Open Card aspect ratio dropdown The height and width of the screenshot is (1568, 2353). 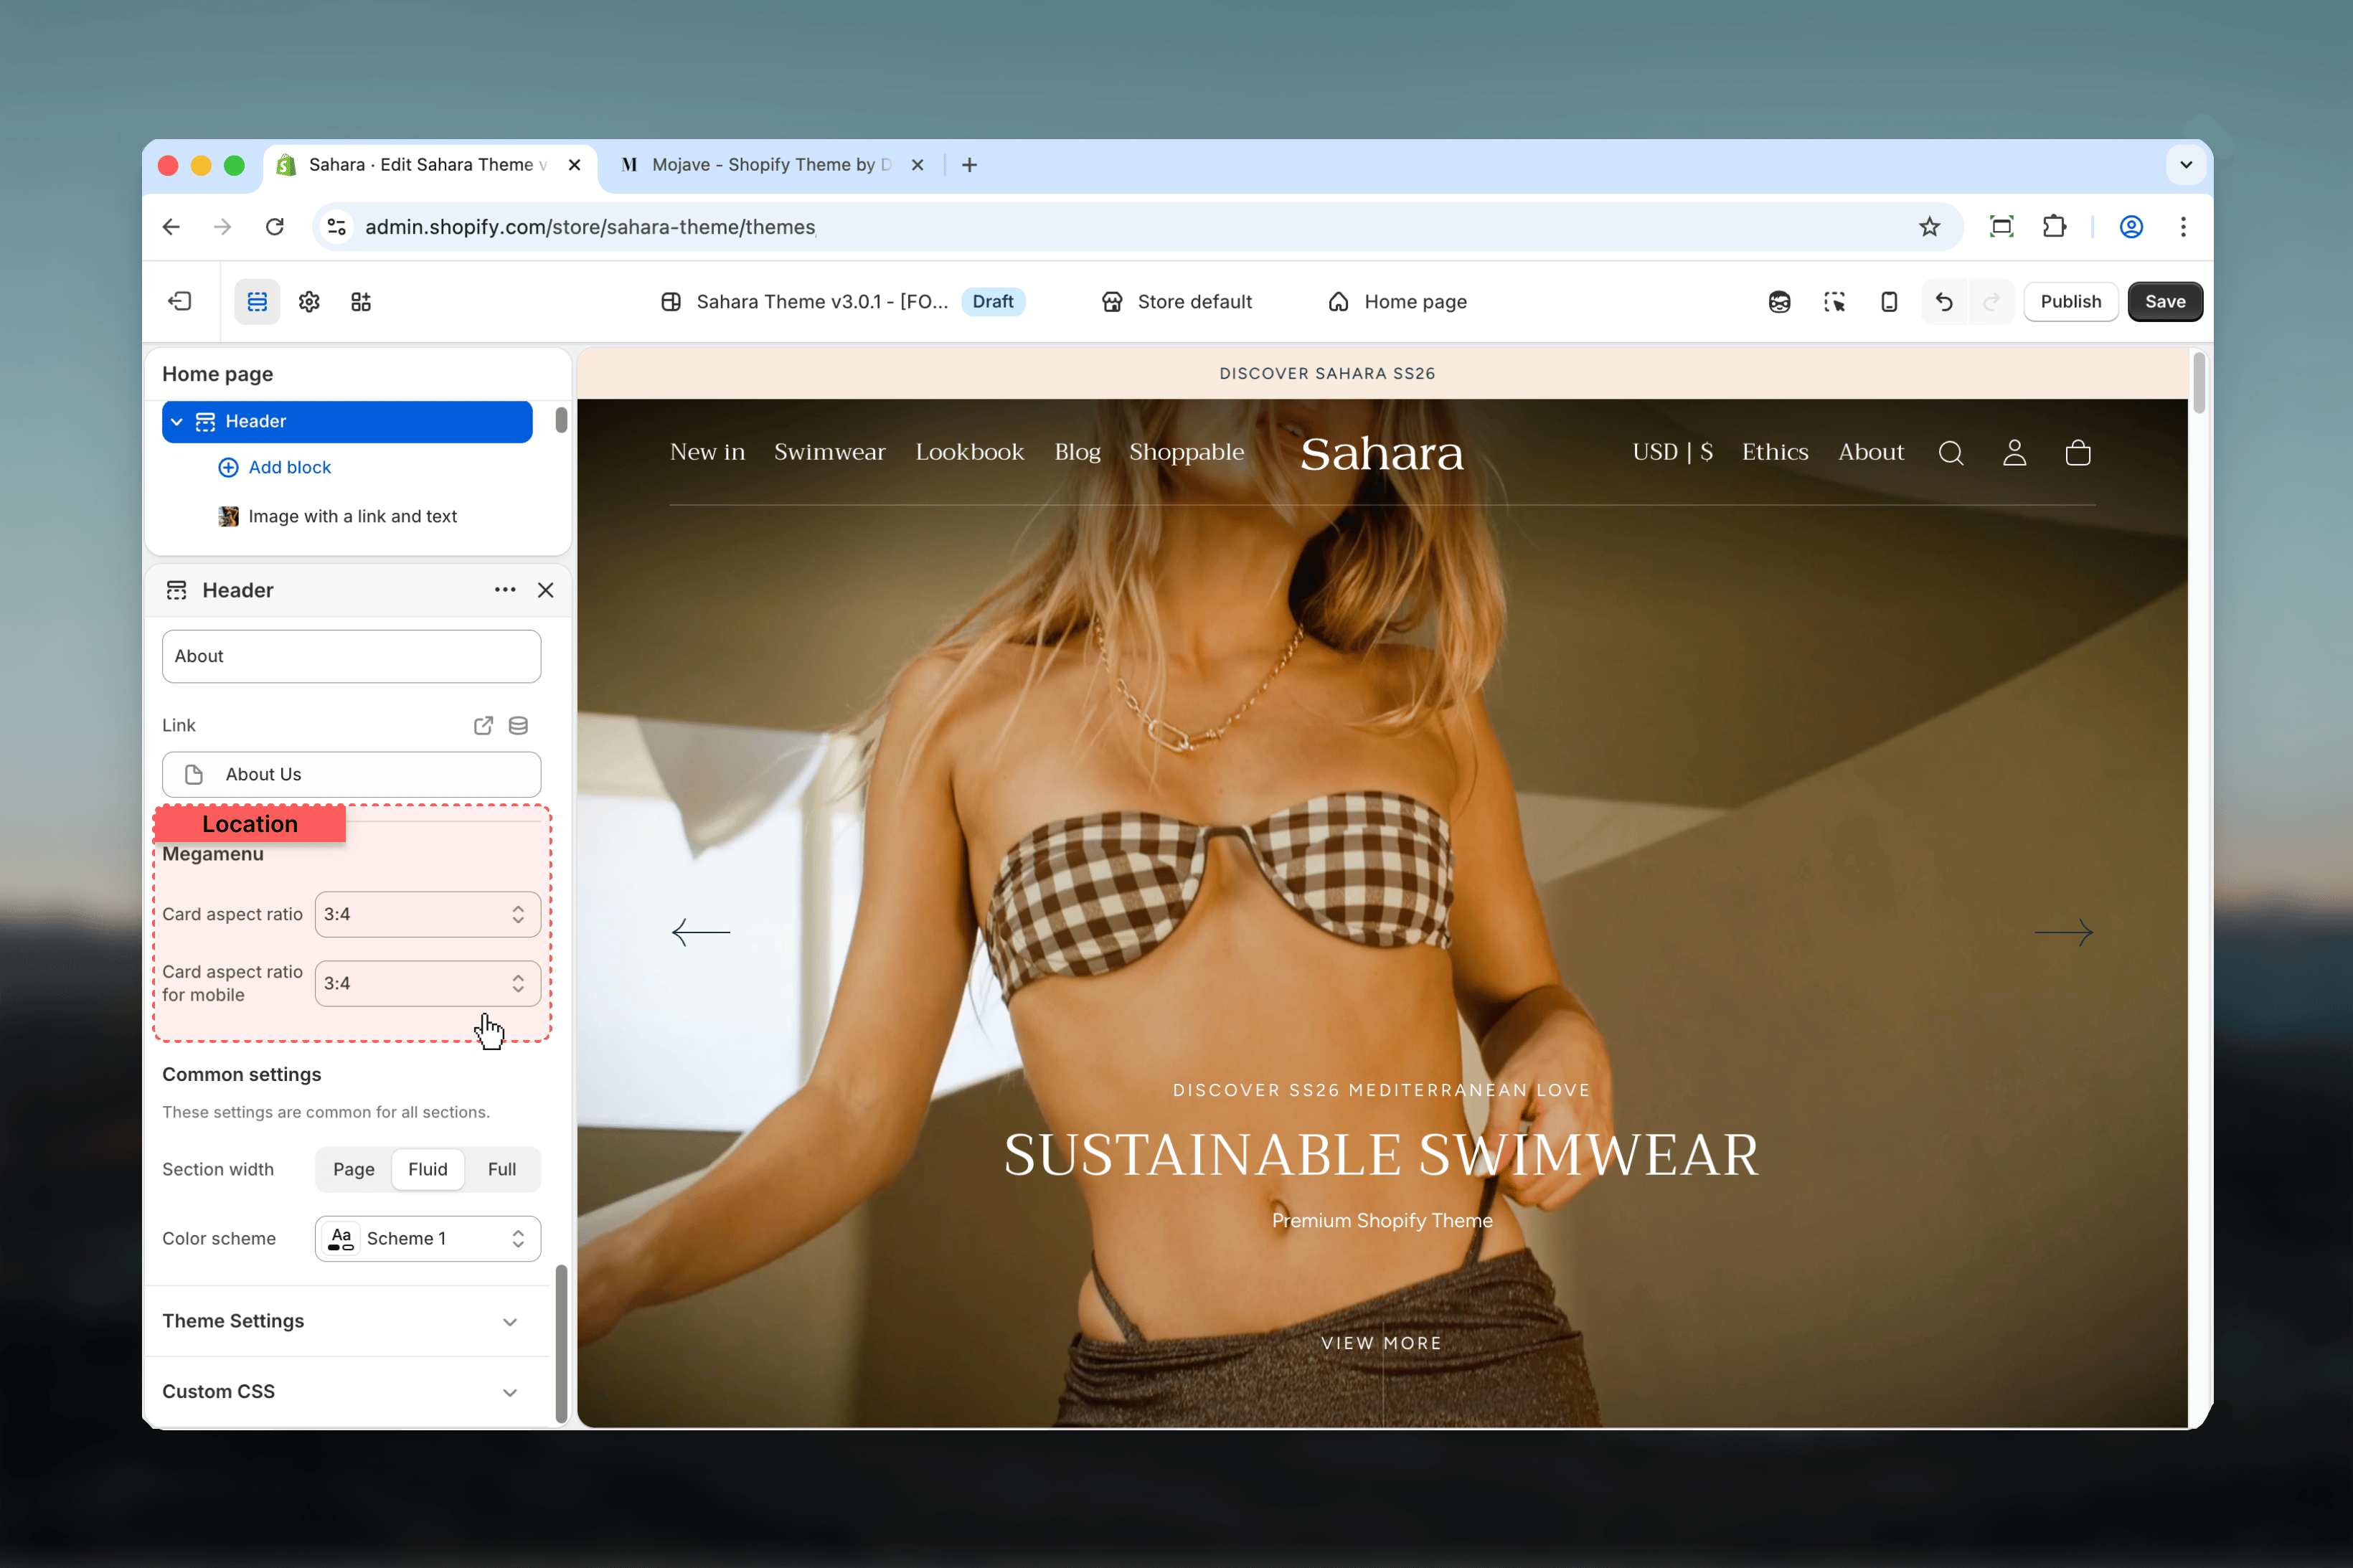tap(428, 914)
